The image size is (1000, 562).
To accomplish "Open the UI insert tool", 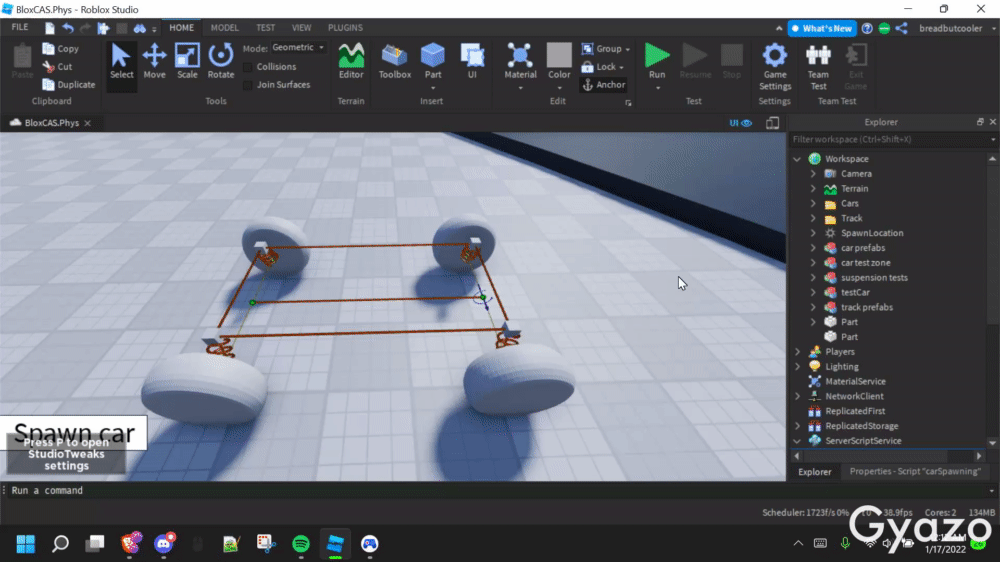I will [472, 62].
